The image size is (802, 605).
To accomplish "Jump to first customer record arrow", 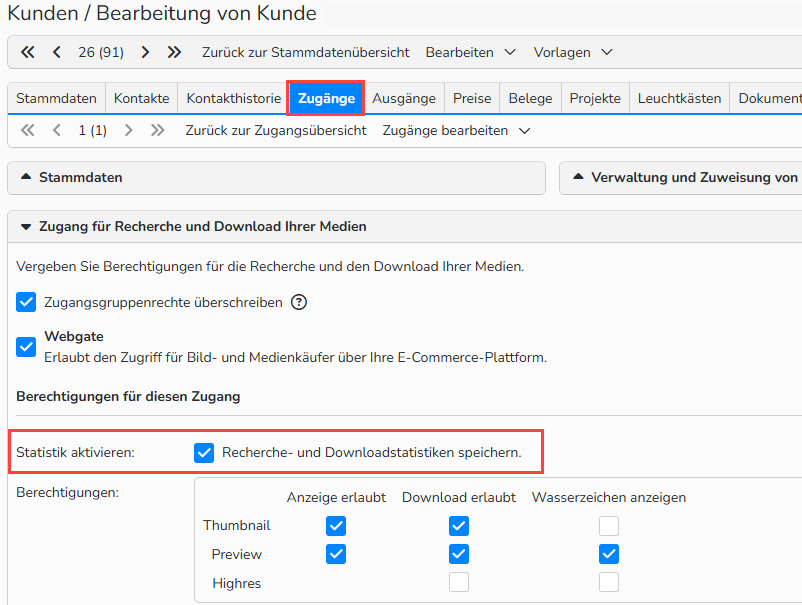I will click(x=28, y=52).
